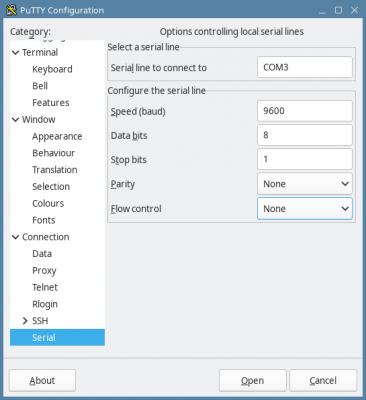Select Rlogin under Connection
366x400 pixels.
(x=45, y=304)
